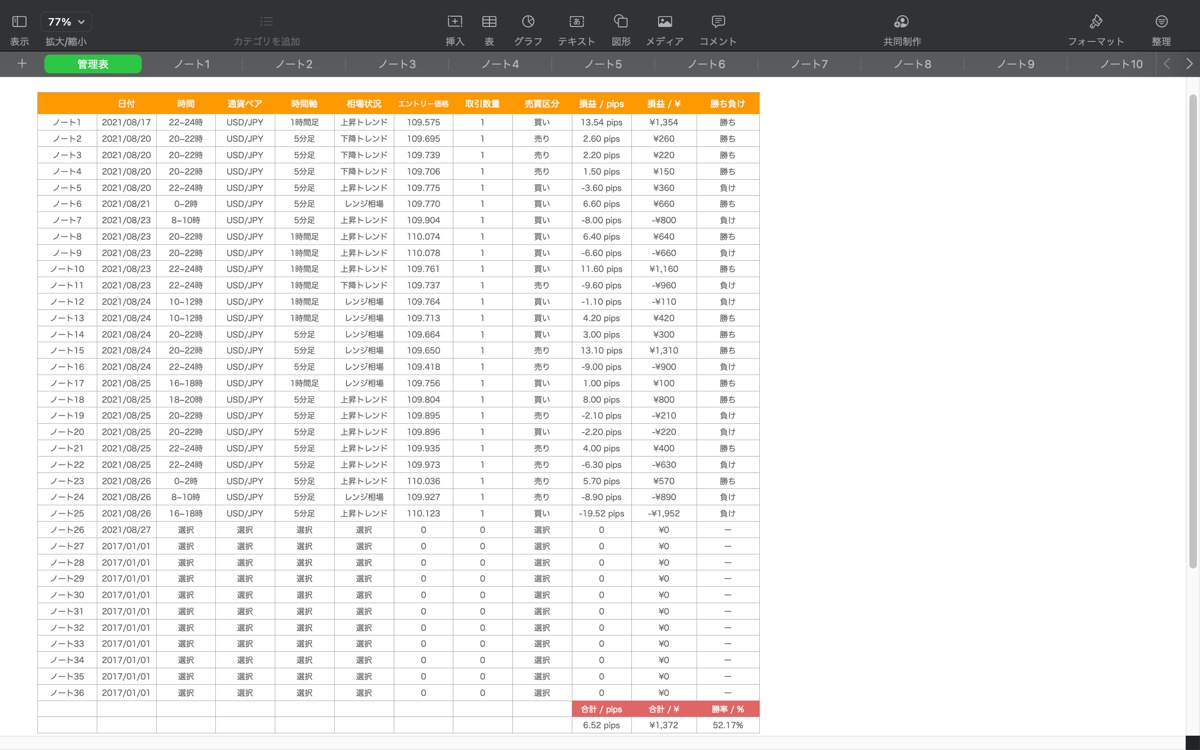Open the 相場状況 選択 dropdown in ノート29 row
1200x750 pixels.
tap(364, 579)
